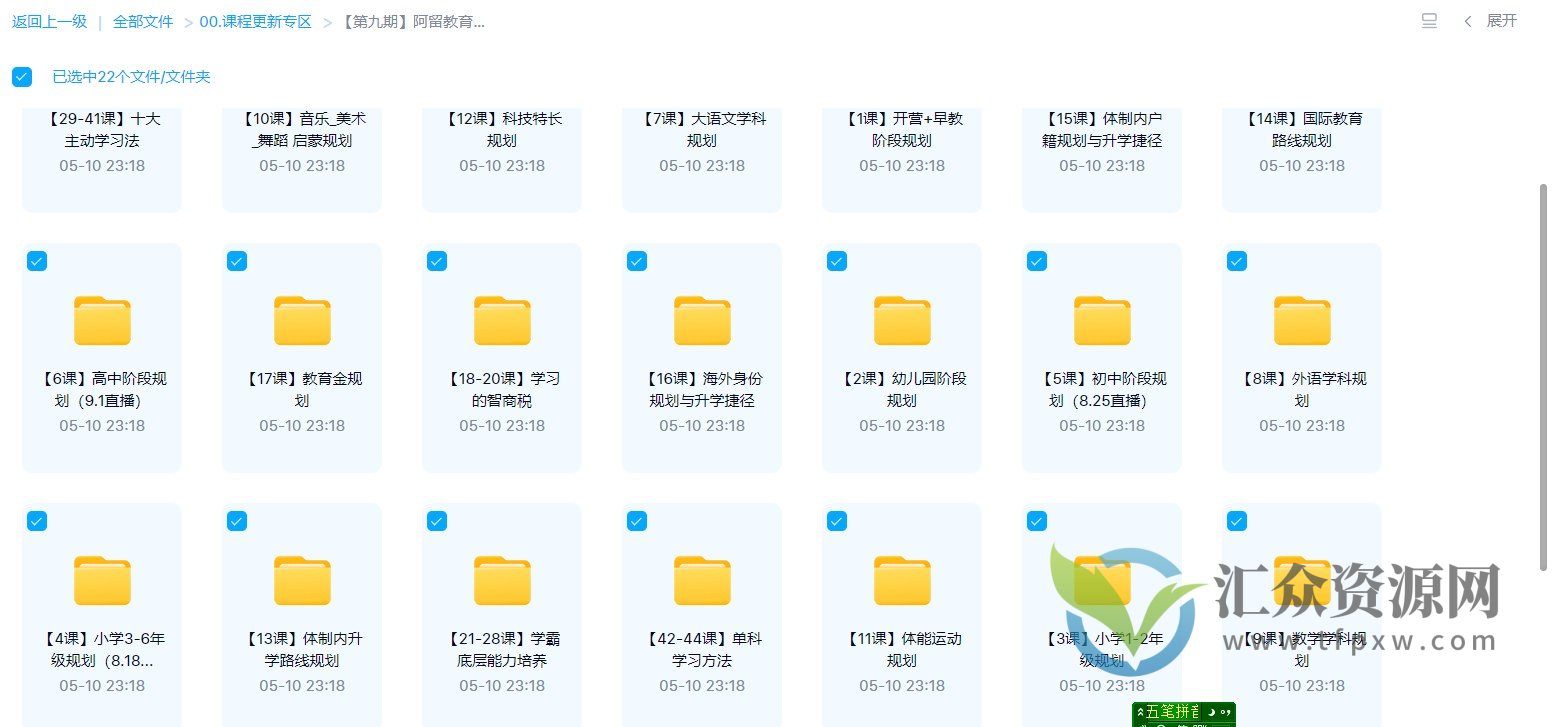The height and width of the screenshot is (727, 1552).
Task: Open the 【2课】幼儿园阶段规划 folder icon
Action: tap(902, 321)
